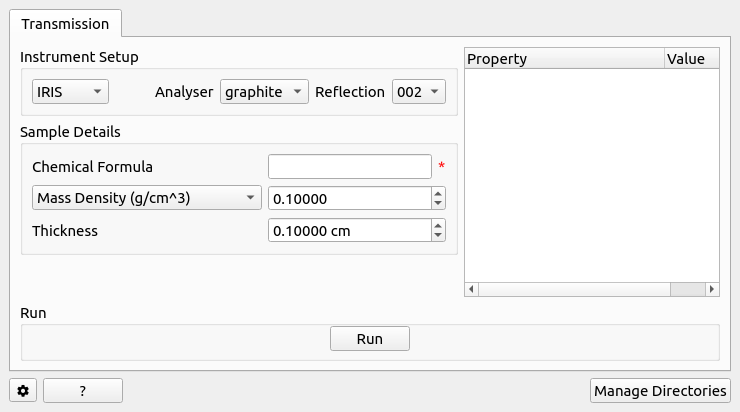Open the settings gear icon
This screenshot has width=740, height=412.
coord(23,391)
